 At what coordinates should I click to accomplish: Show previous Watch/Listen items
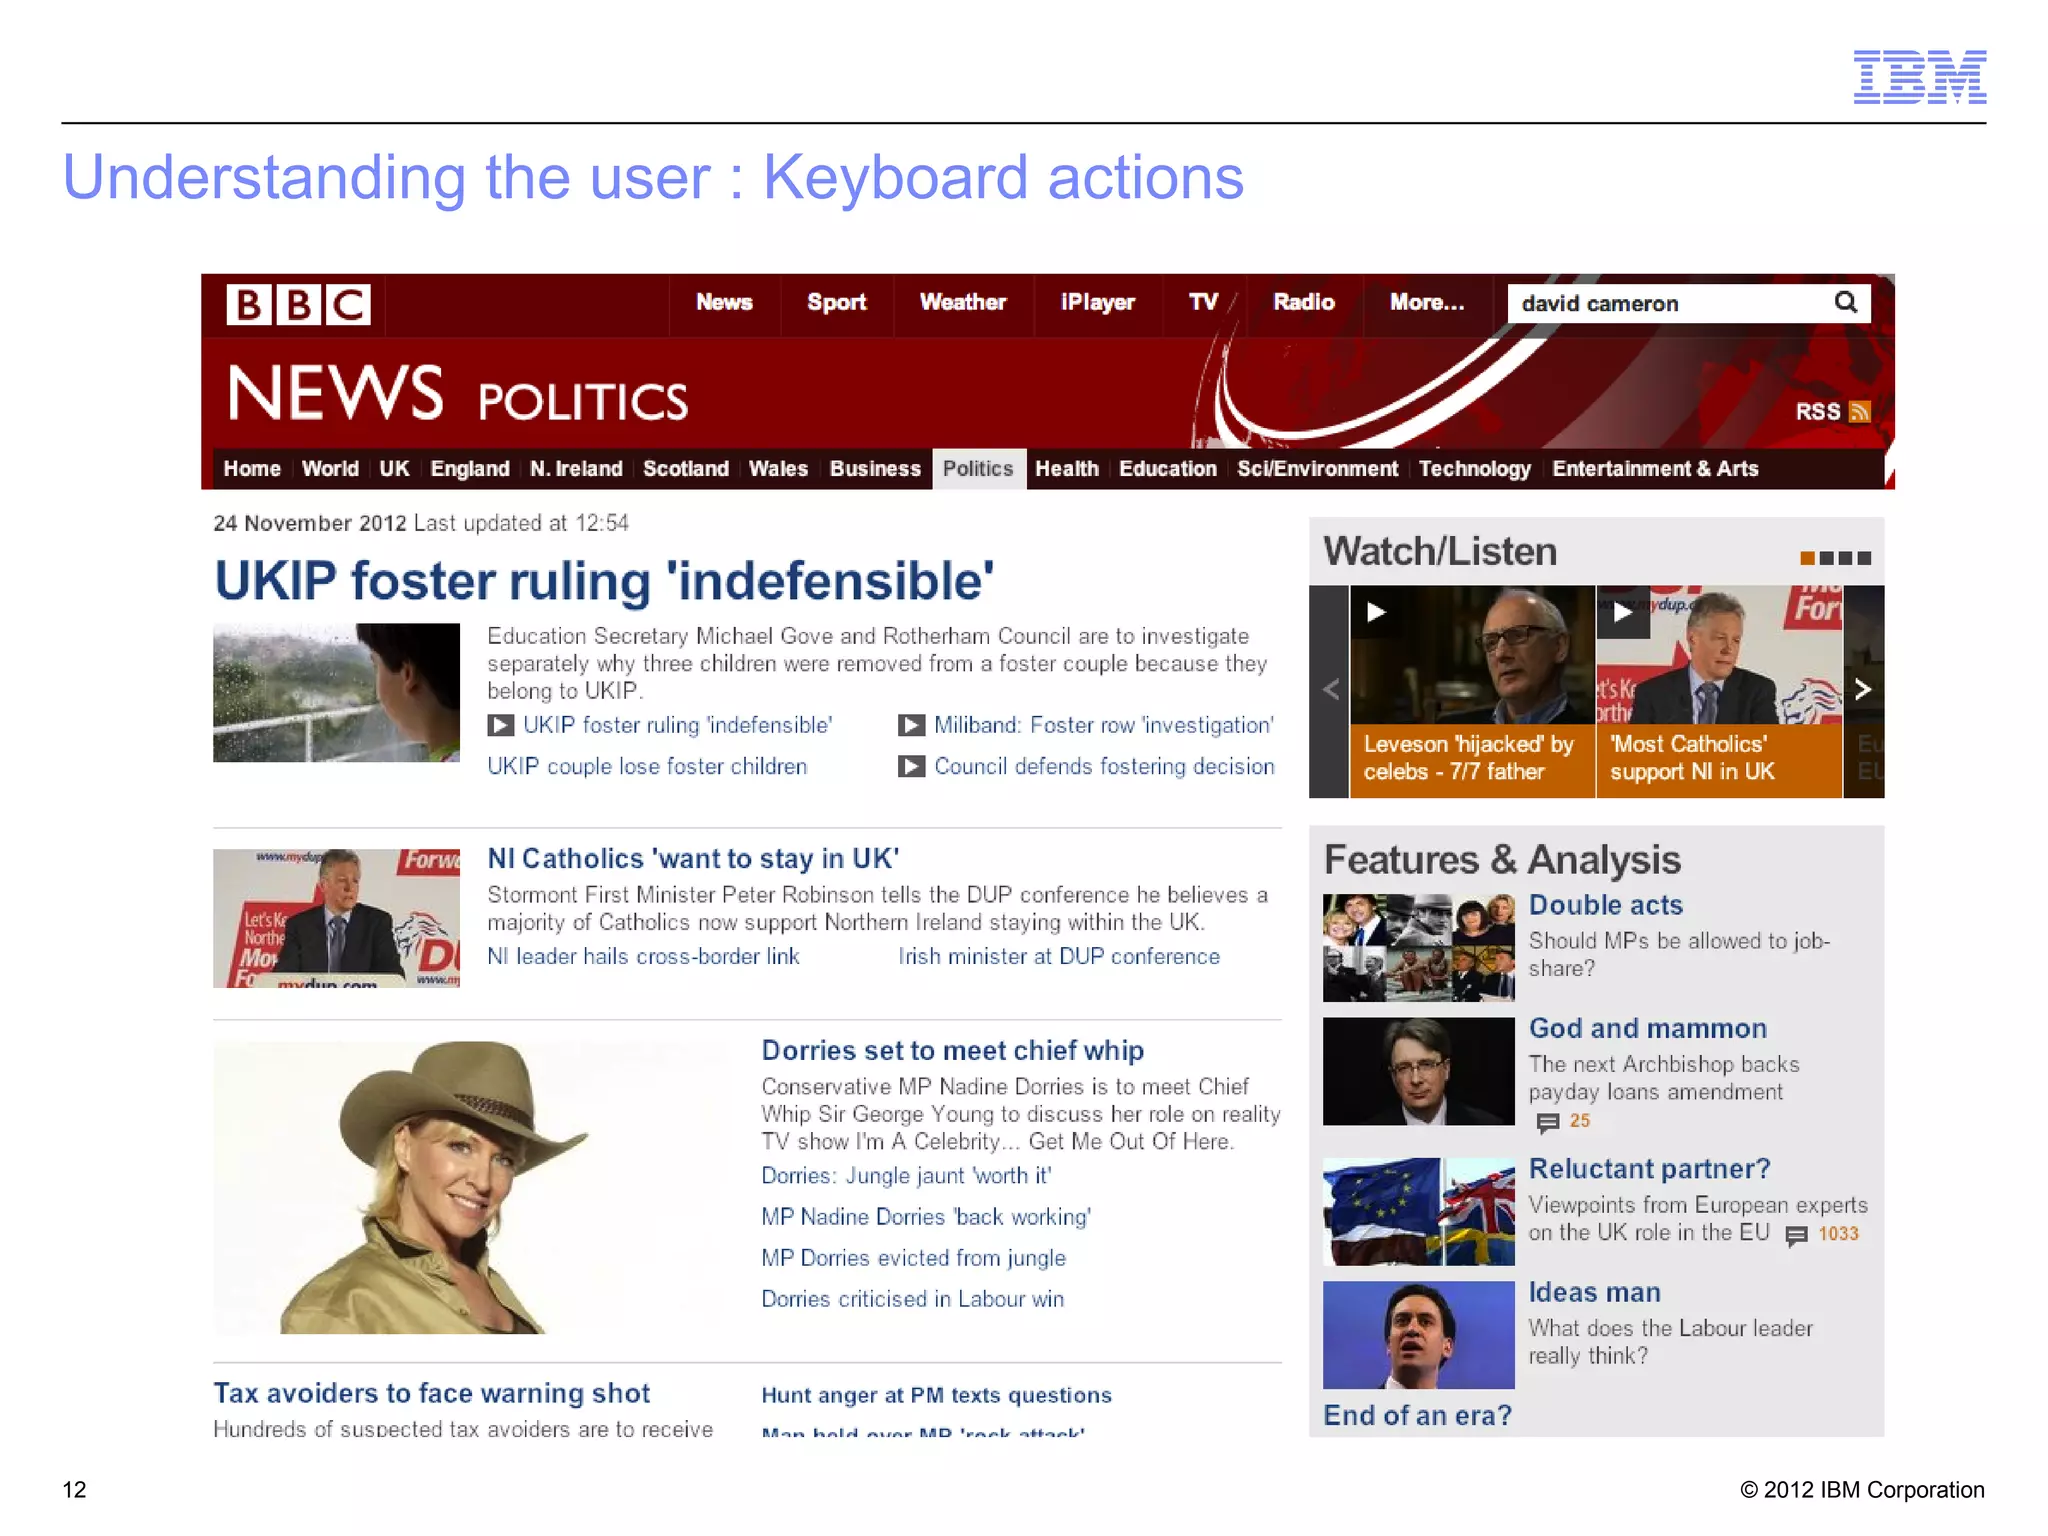tap(1330, 689)
